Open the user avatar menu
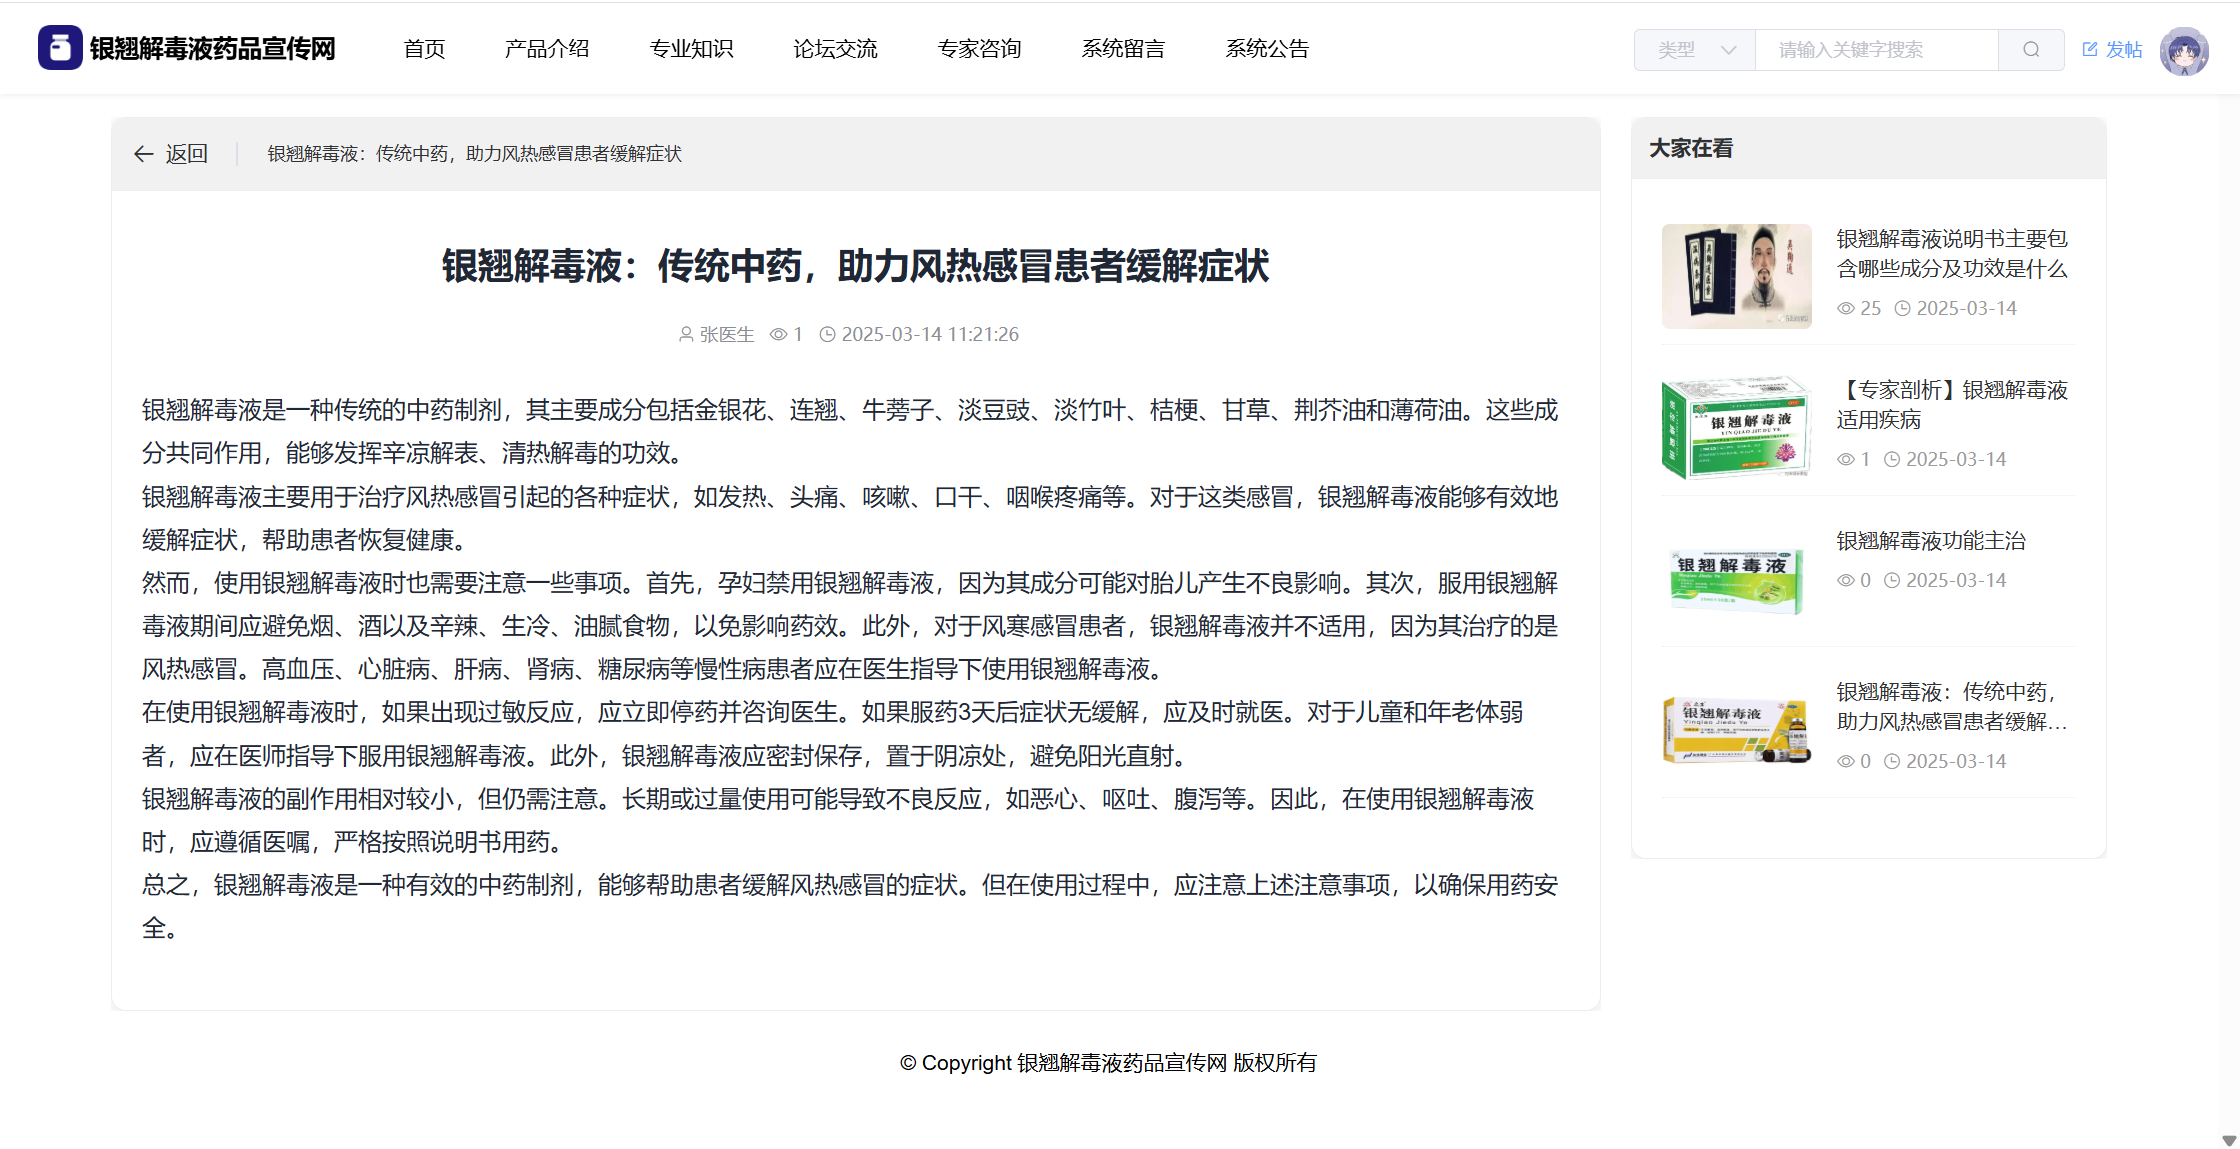2240x1149 pixels. (x=2183, y=51)
